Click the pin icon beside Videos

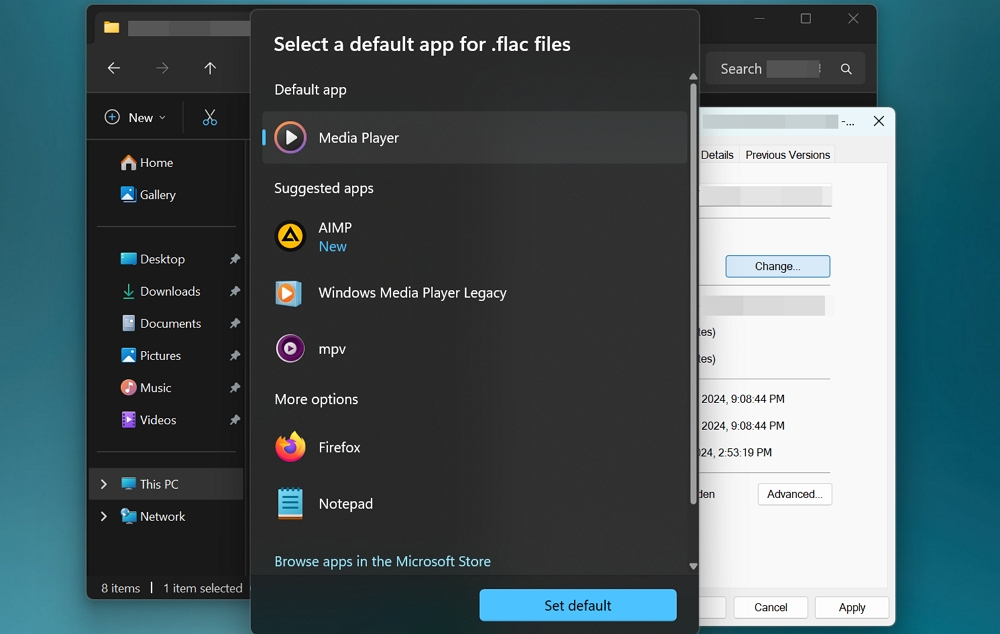tap(235, 420)
